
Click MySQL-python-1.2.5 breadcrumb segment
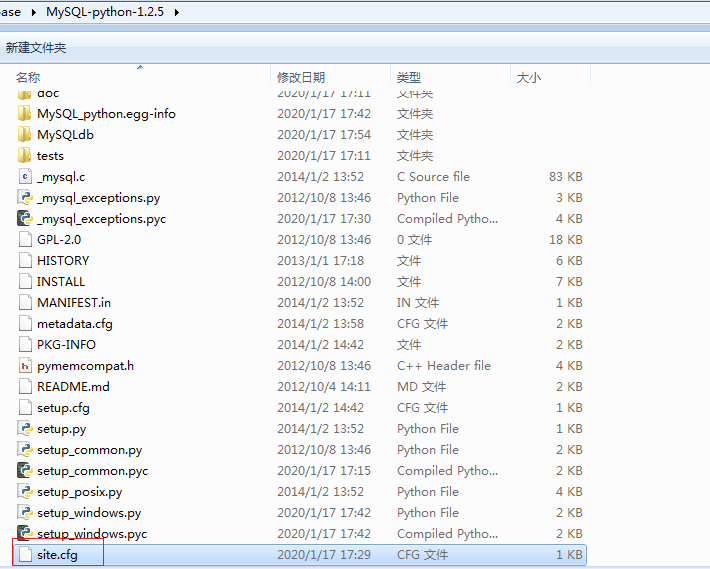tap(105, 12)
